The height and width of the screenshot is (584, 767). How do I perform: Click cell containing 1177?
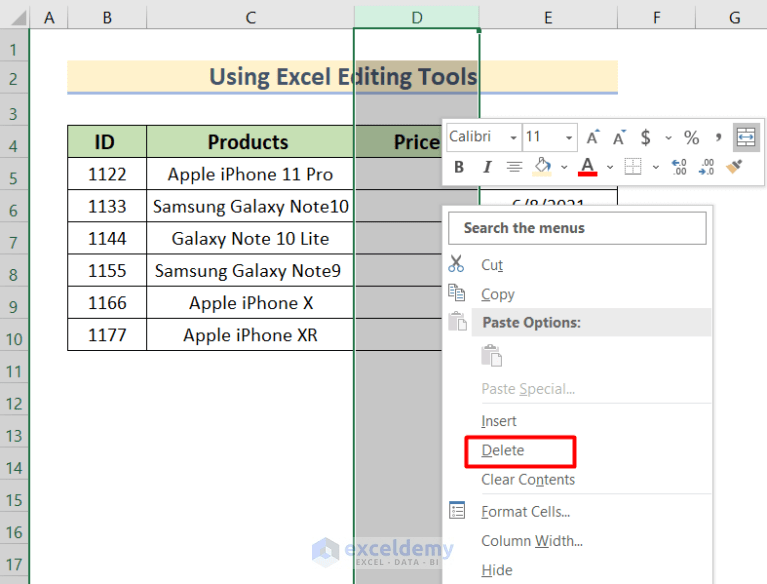click(x=107, y=335)
